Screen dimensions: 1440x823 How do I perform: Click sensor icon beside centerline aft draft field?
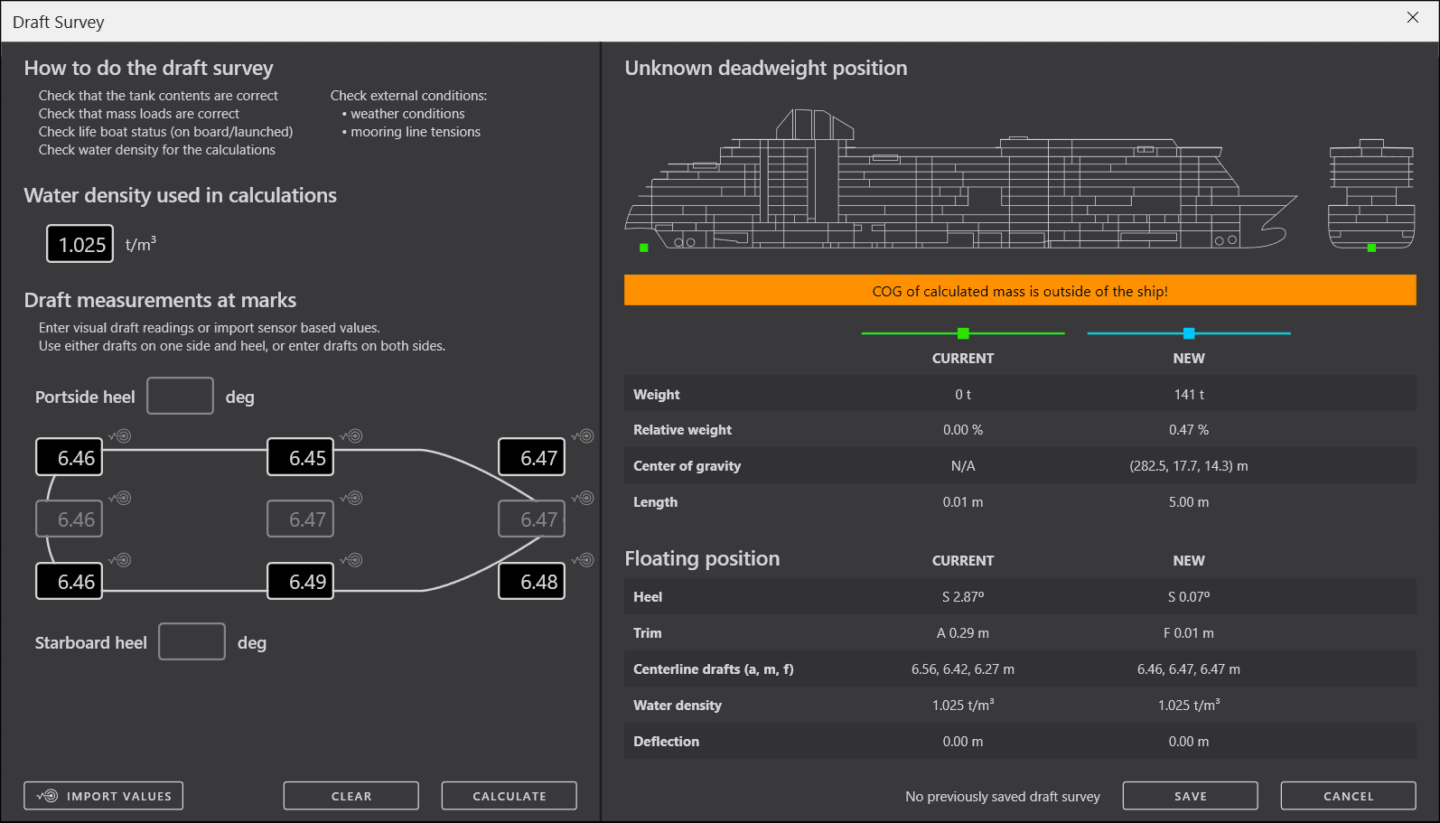click(120, 498)
